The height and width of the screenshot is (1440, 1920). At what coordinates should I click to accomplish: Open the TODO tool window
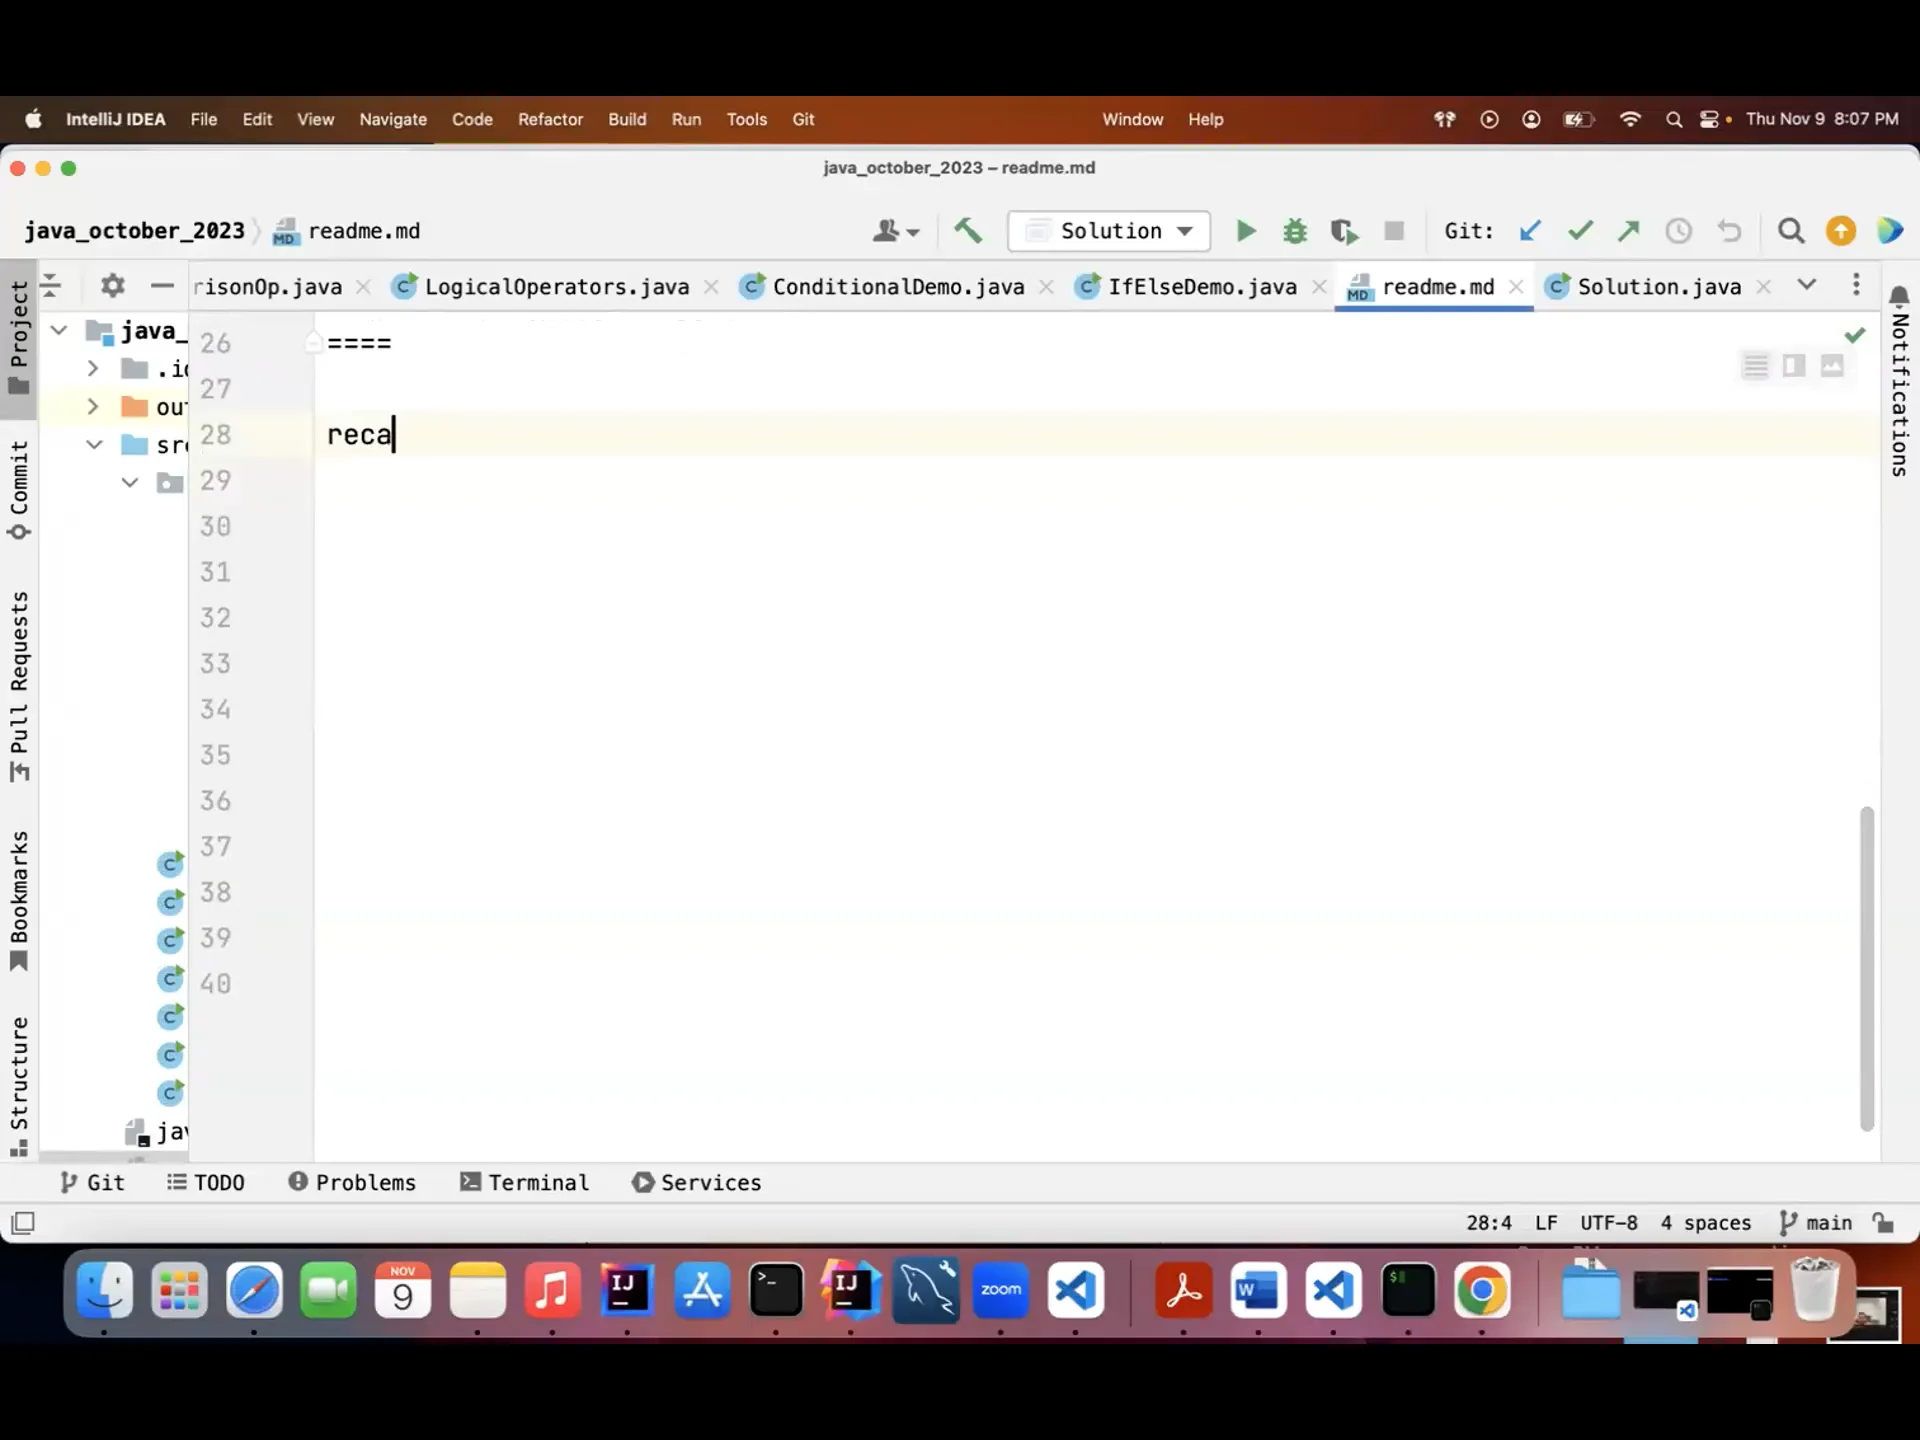(x=206, y=1182)
